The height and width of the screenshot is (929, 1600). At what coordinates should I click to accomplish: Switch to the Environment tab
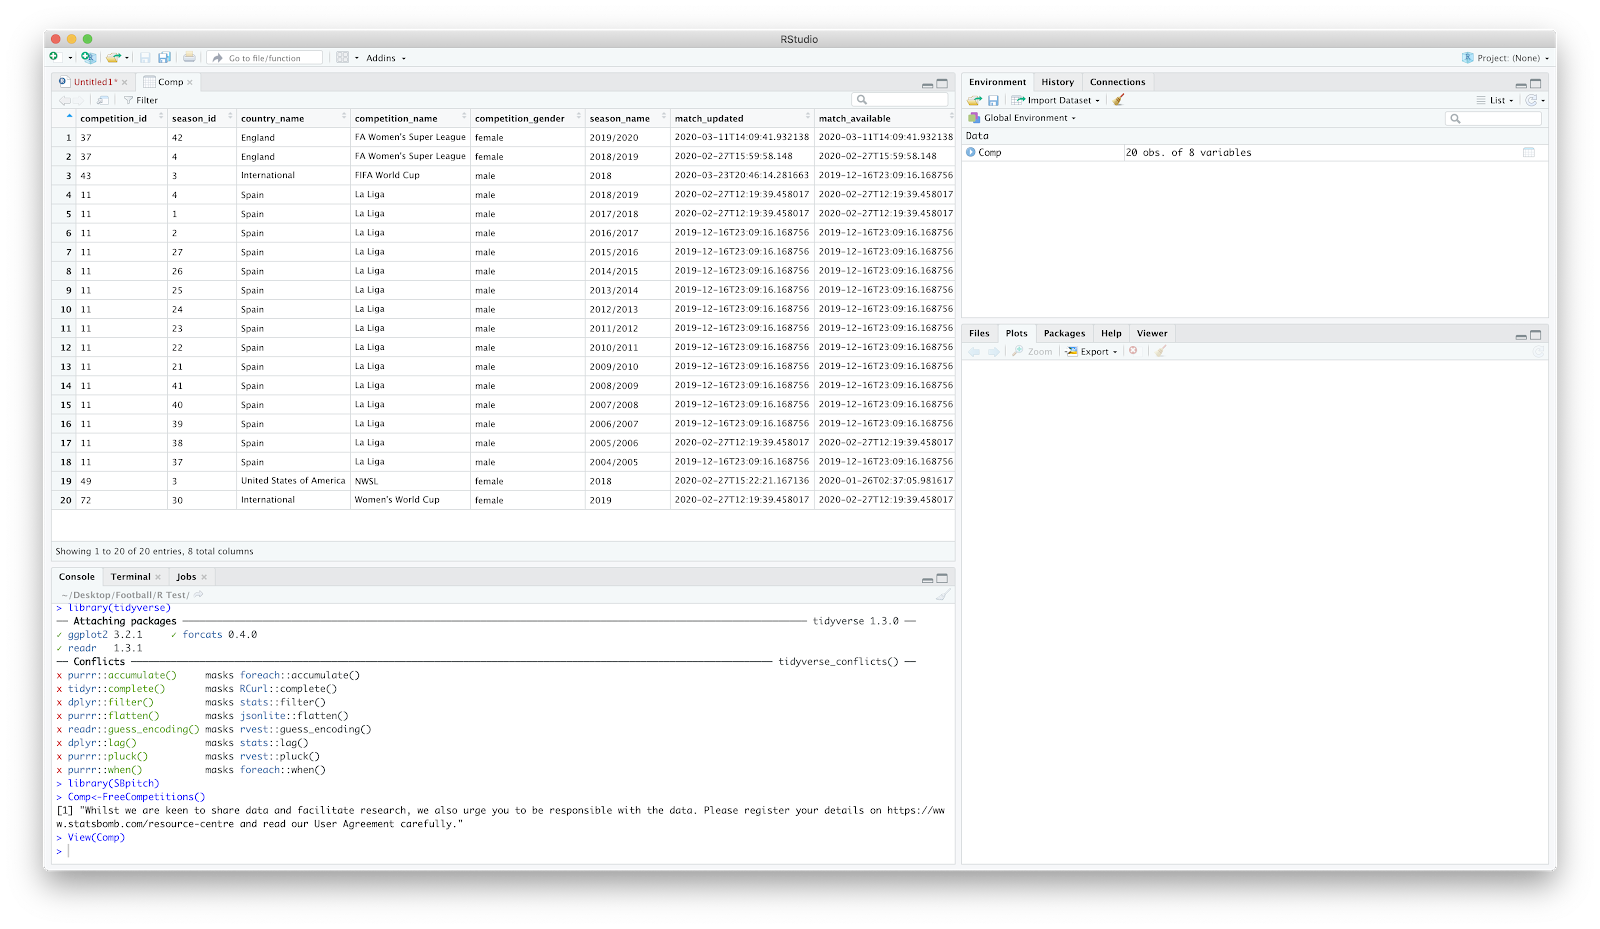coord(997,82)
